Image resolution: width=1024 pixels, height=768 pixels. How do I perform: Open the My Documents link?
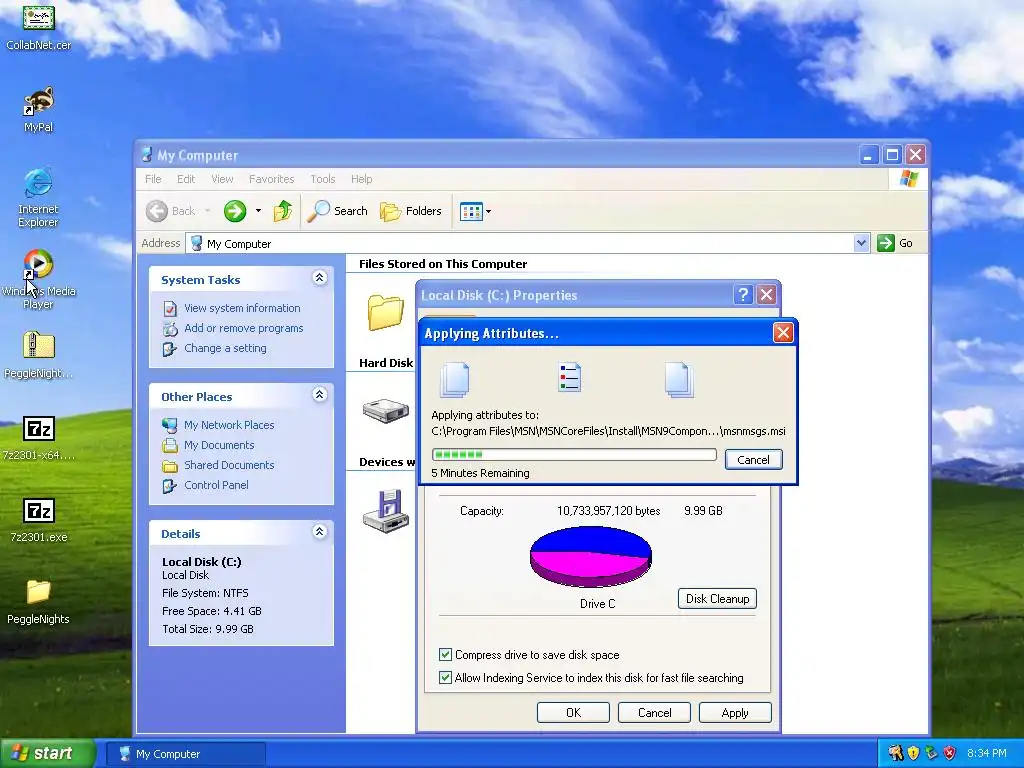(219, 445)
